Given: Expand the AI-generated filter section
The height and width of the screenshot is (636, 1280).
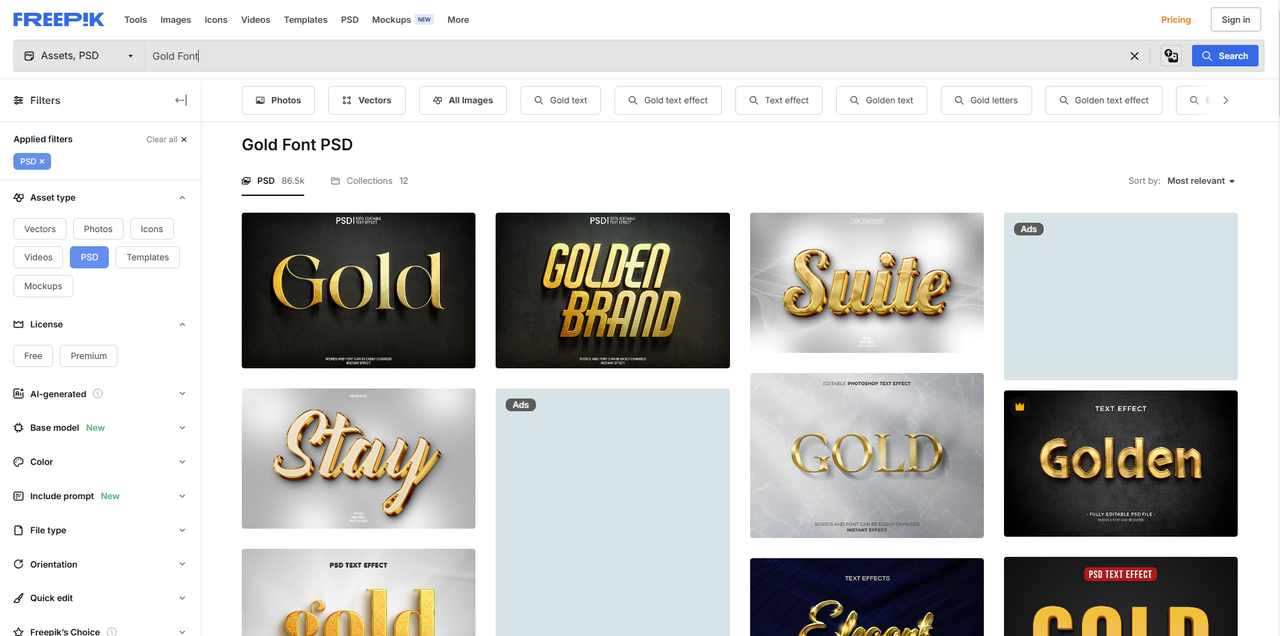Looking at the screenshot, I should pos(182,394).
